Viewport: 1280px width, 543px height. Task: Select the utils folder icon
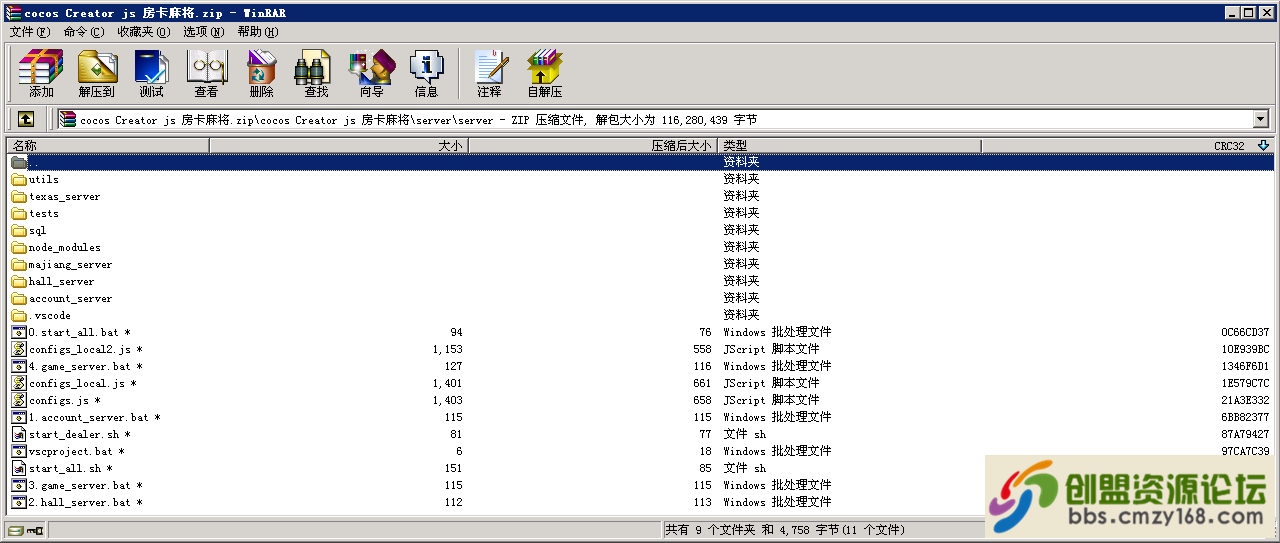pos(19,179)
